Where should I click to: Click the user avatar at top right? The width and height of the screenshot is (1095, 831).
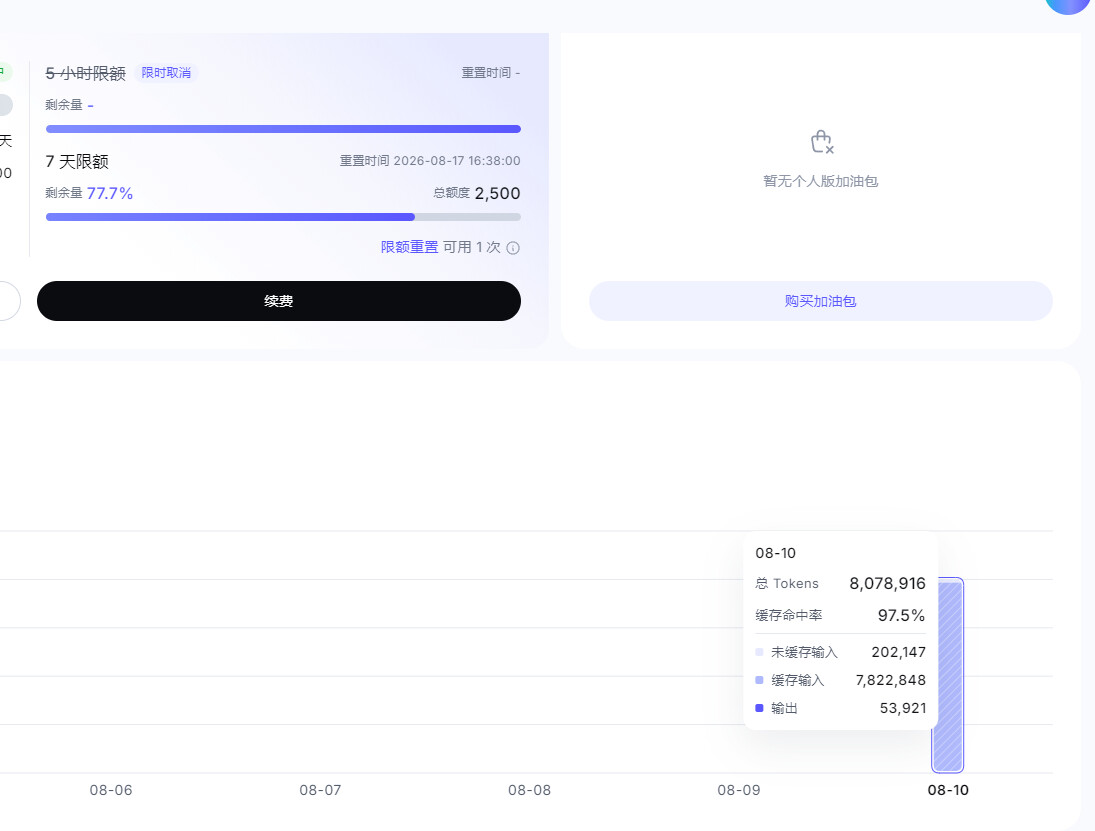(1070, 4)
